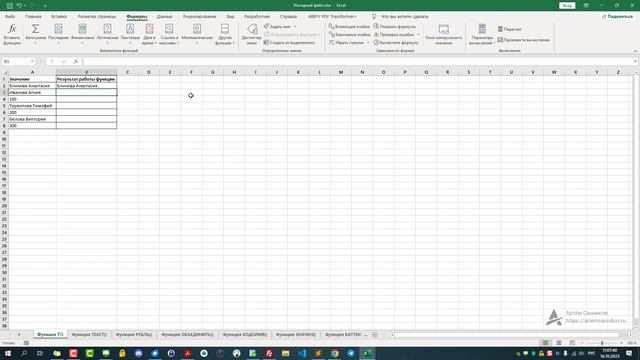
Task: Open Telegram from the taskbar
Action: click(351, 353)
